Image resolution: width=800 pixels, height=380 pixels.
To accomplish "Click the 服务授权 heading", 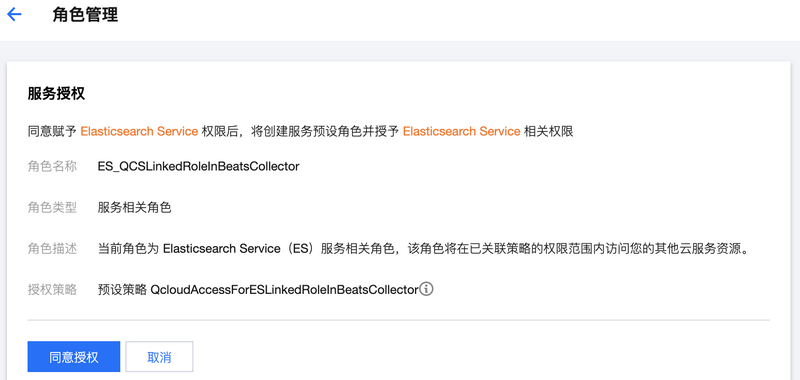I will pos(56,94).
